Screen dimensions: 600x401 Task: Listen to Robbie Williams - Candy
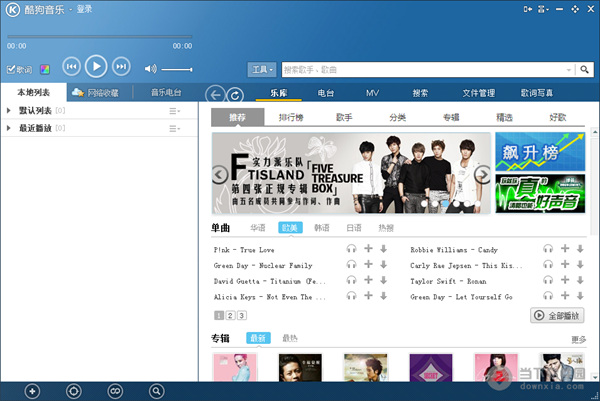click(548, 249)
